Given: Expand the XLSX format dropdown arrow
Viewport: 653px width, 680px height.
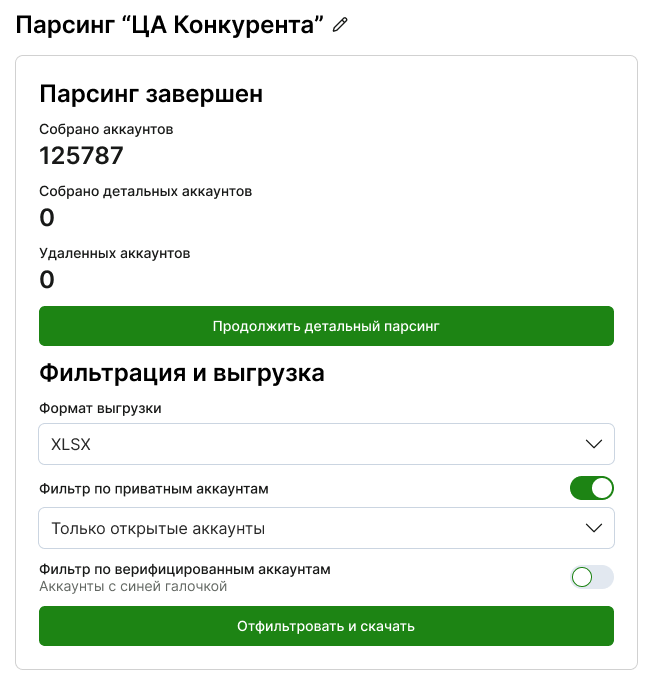Looking at the screenshot, I should (x=594, y=444).
